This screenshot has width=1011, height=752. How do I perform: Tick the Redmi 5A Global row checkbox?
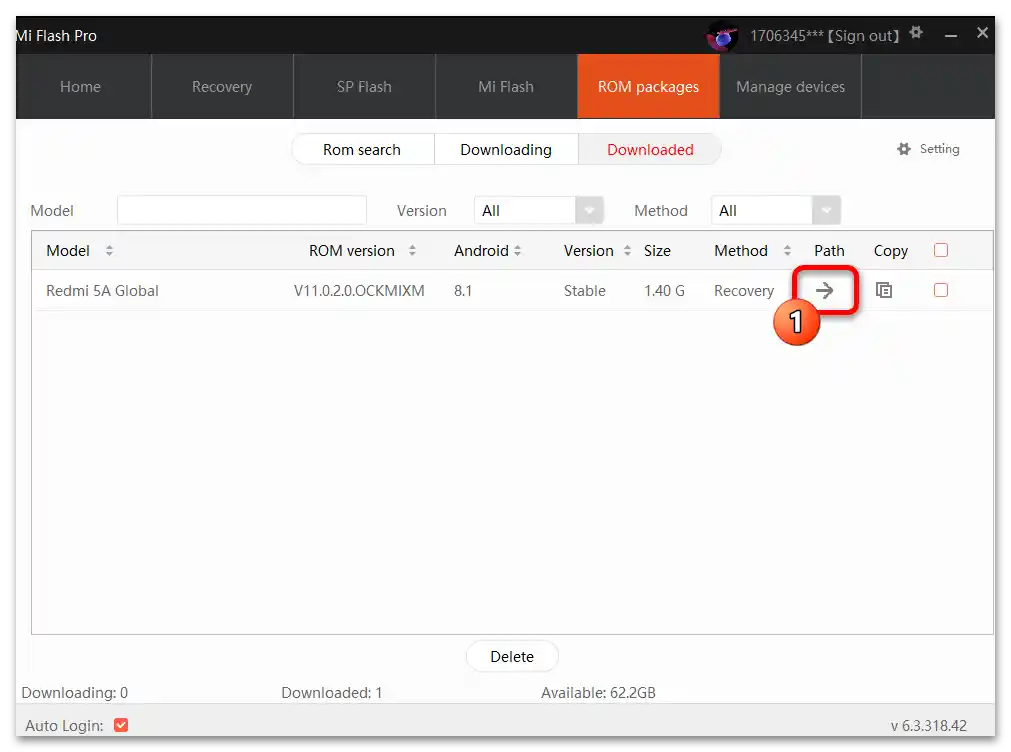(941, 290)
